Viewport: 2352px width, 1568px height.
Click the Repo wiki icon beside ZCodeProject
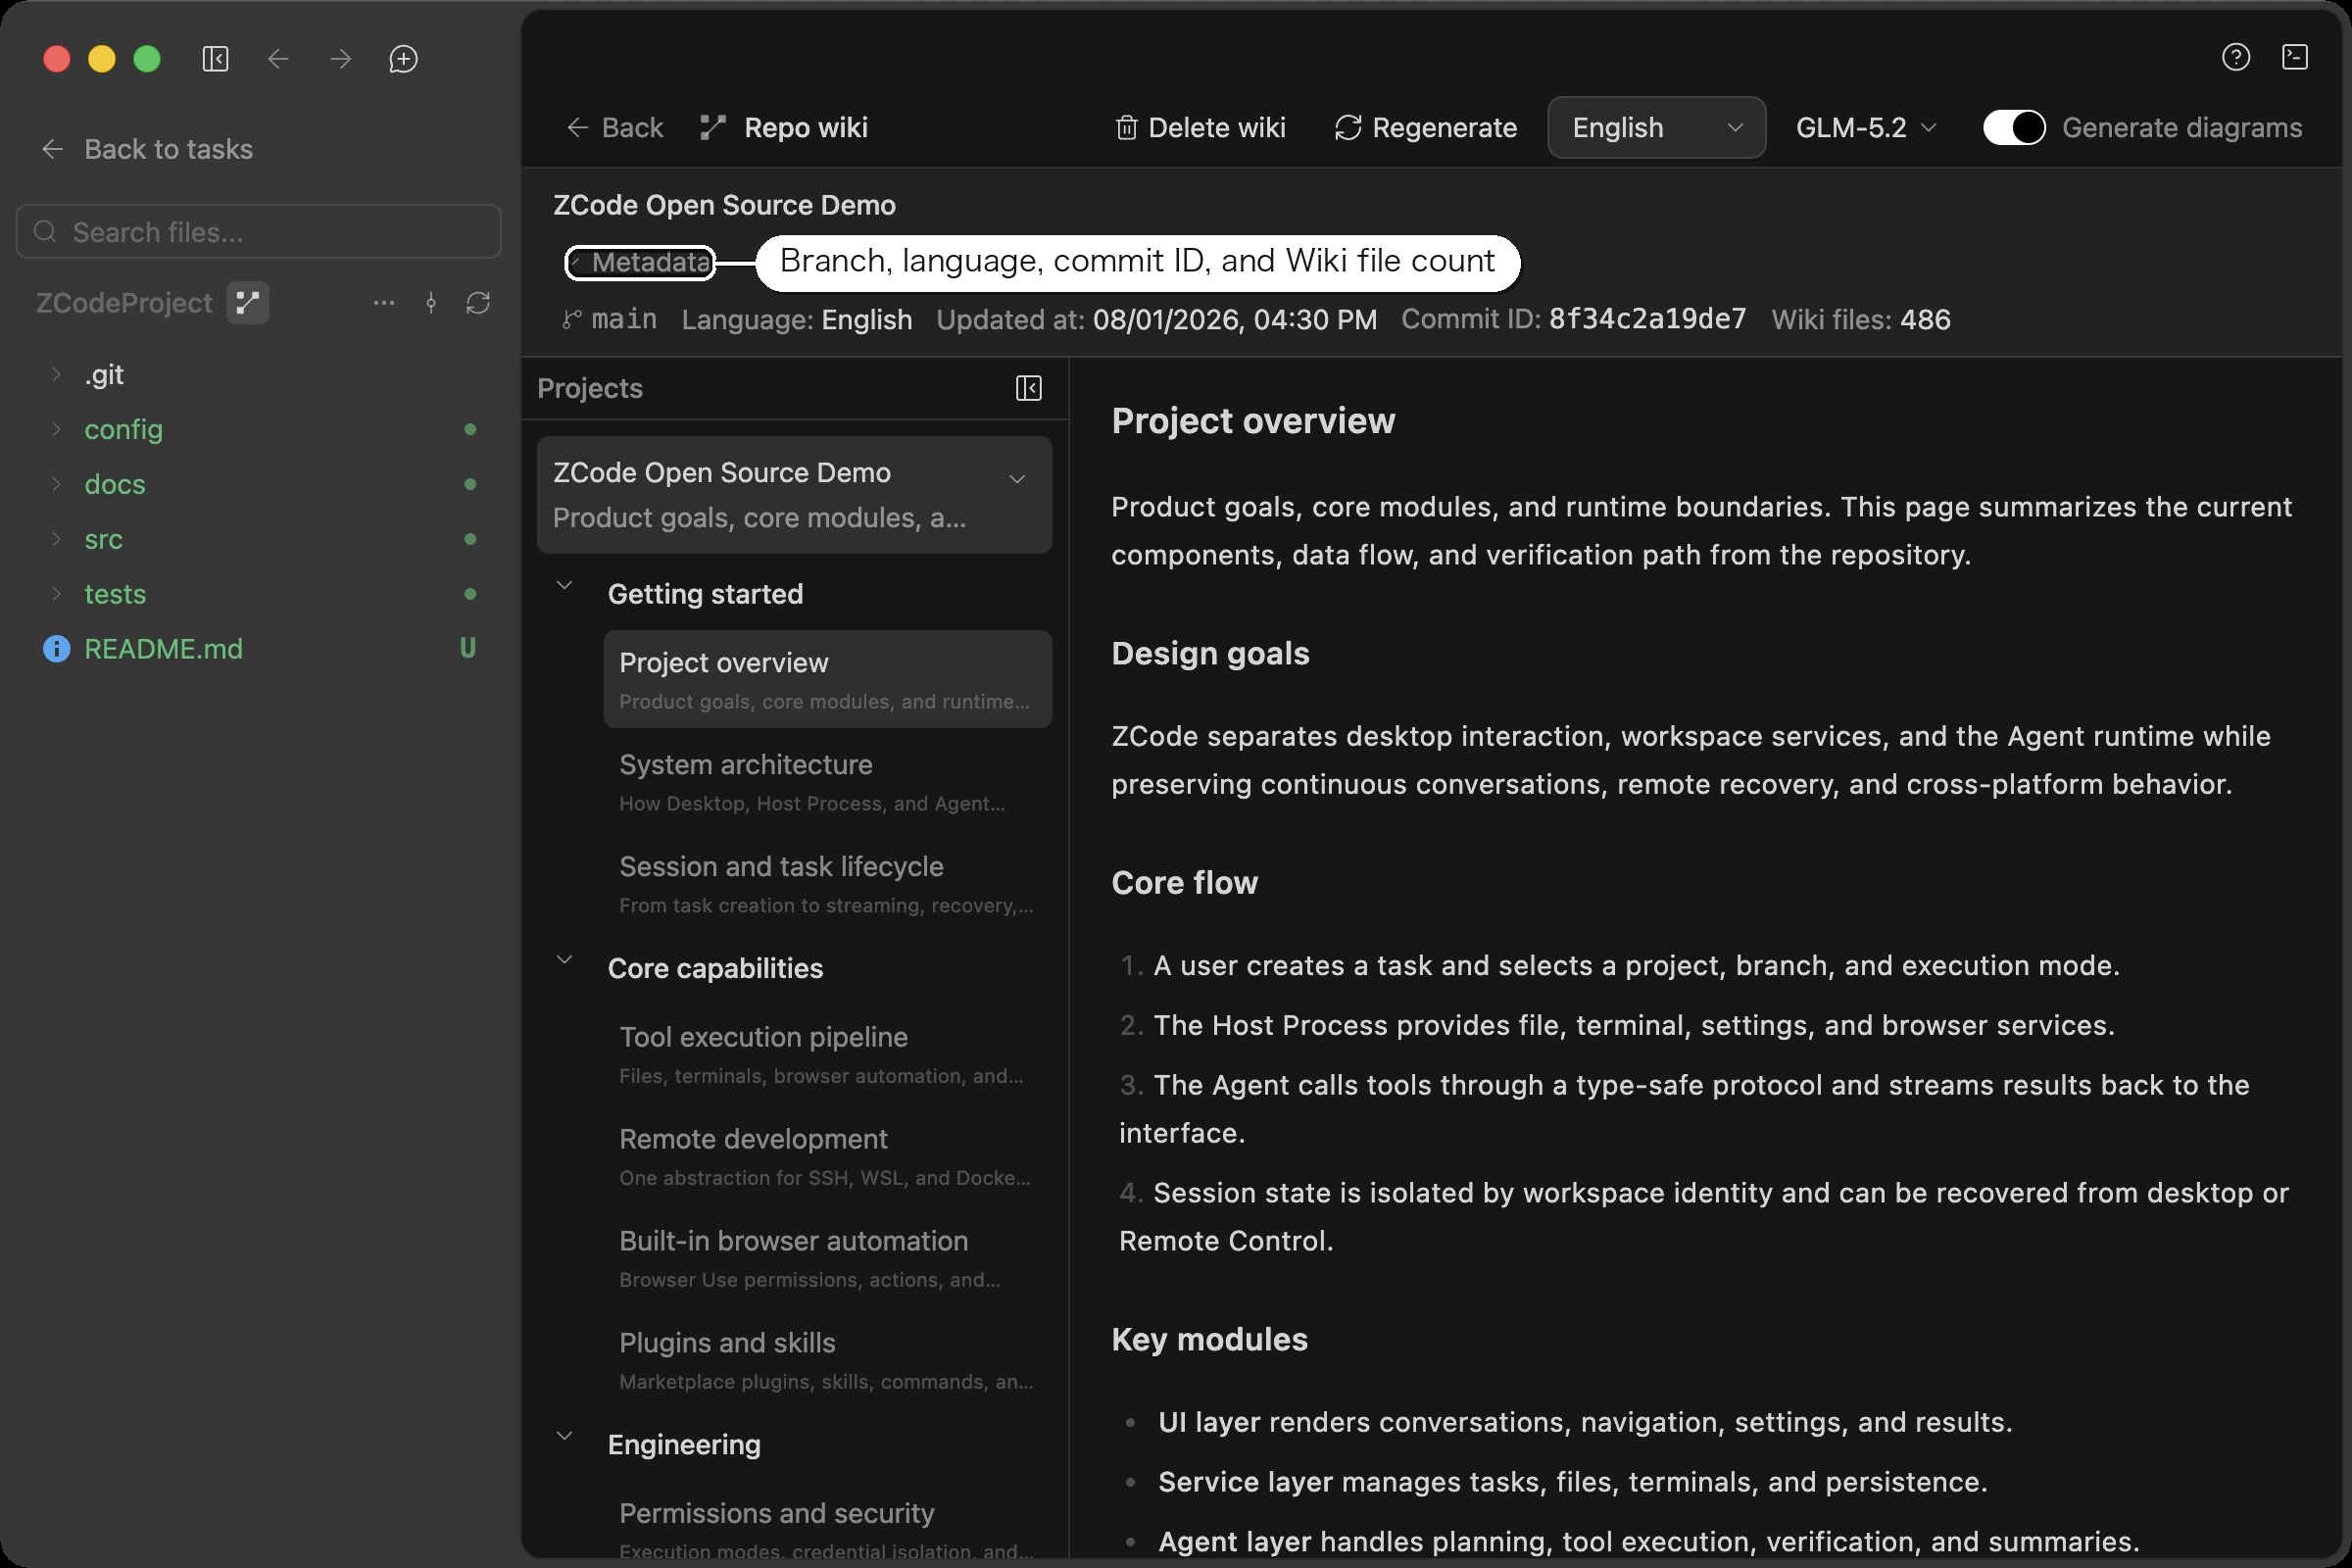tap(247, 303)
